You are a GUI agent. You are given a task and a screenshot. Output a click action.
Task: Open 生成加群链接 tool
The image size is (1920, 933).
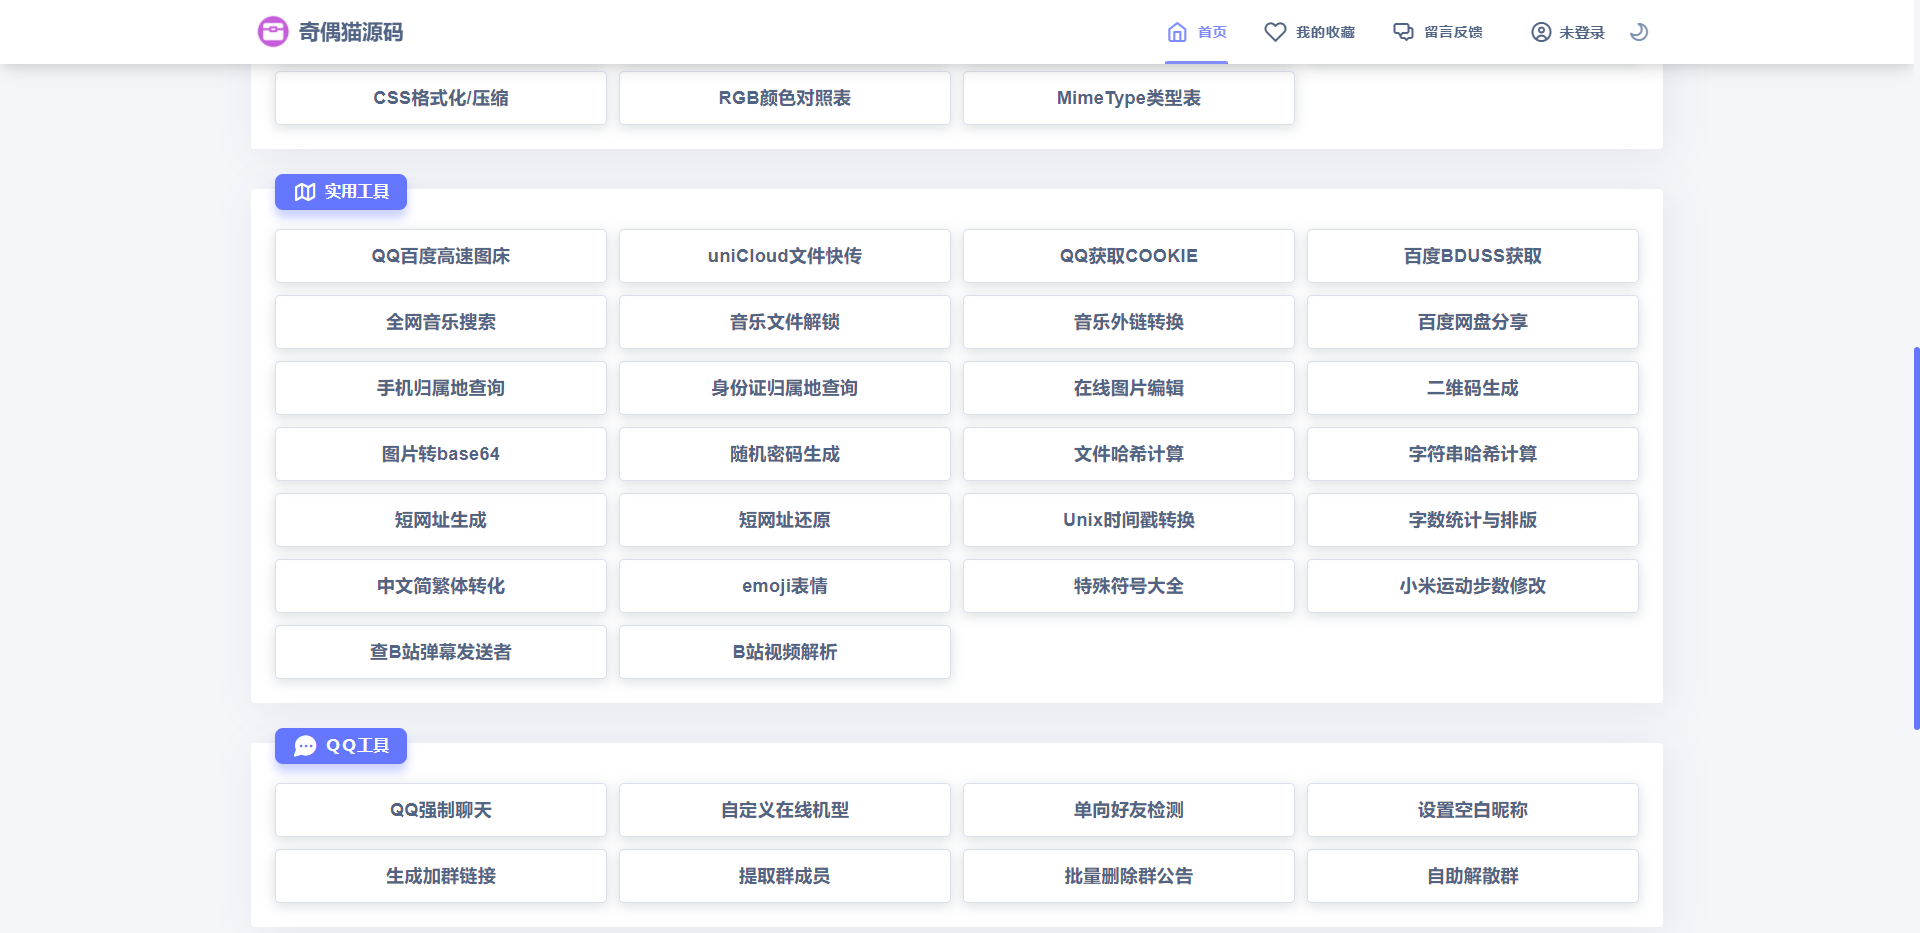[x=441, y=876]
